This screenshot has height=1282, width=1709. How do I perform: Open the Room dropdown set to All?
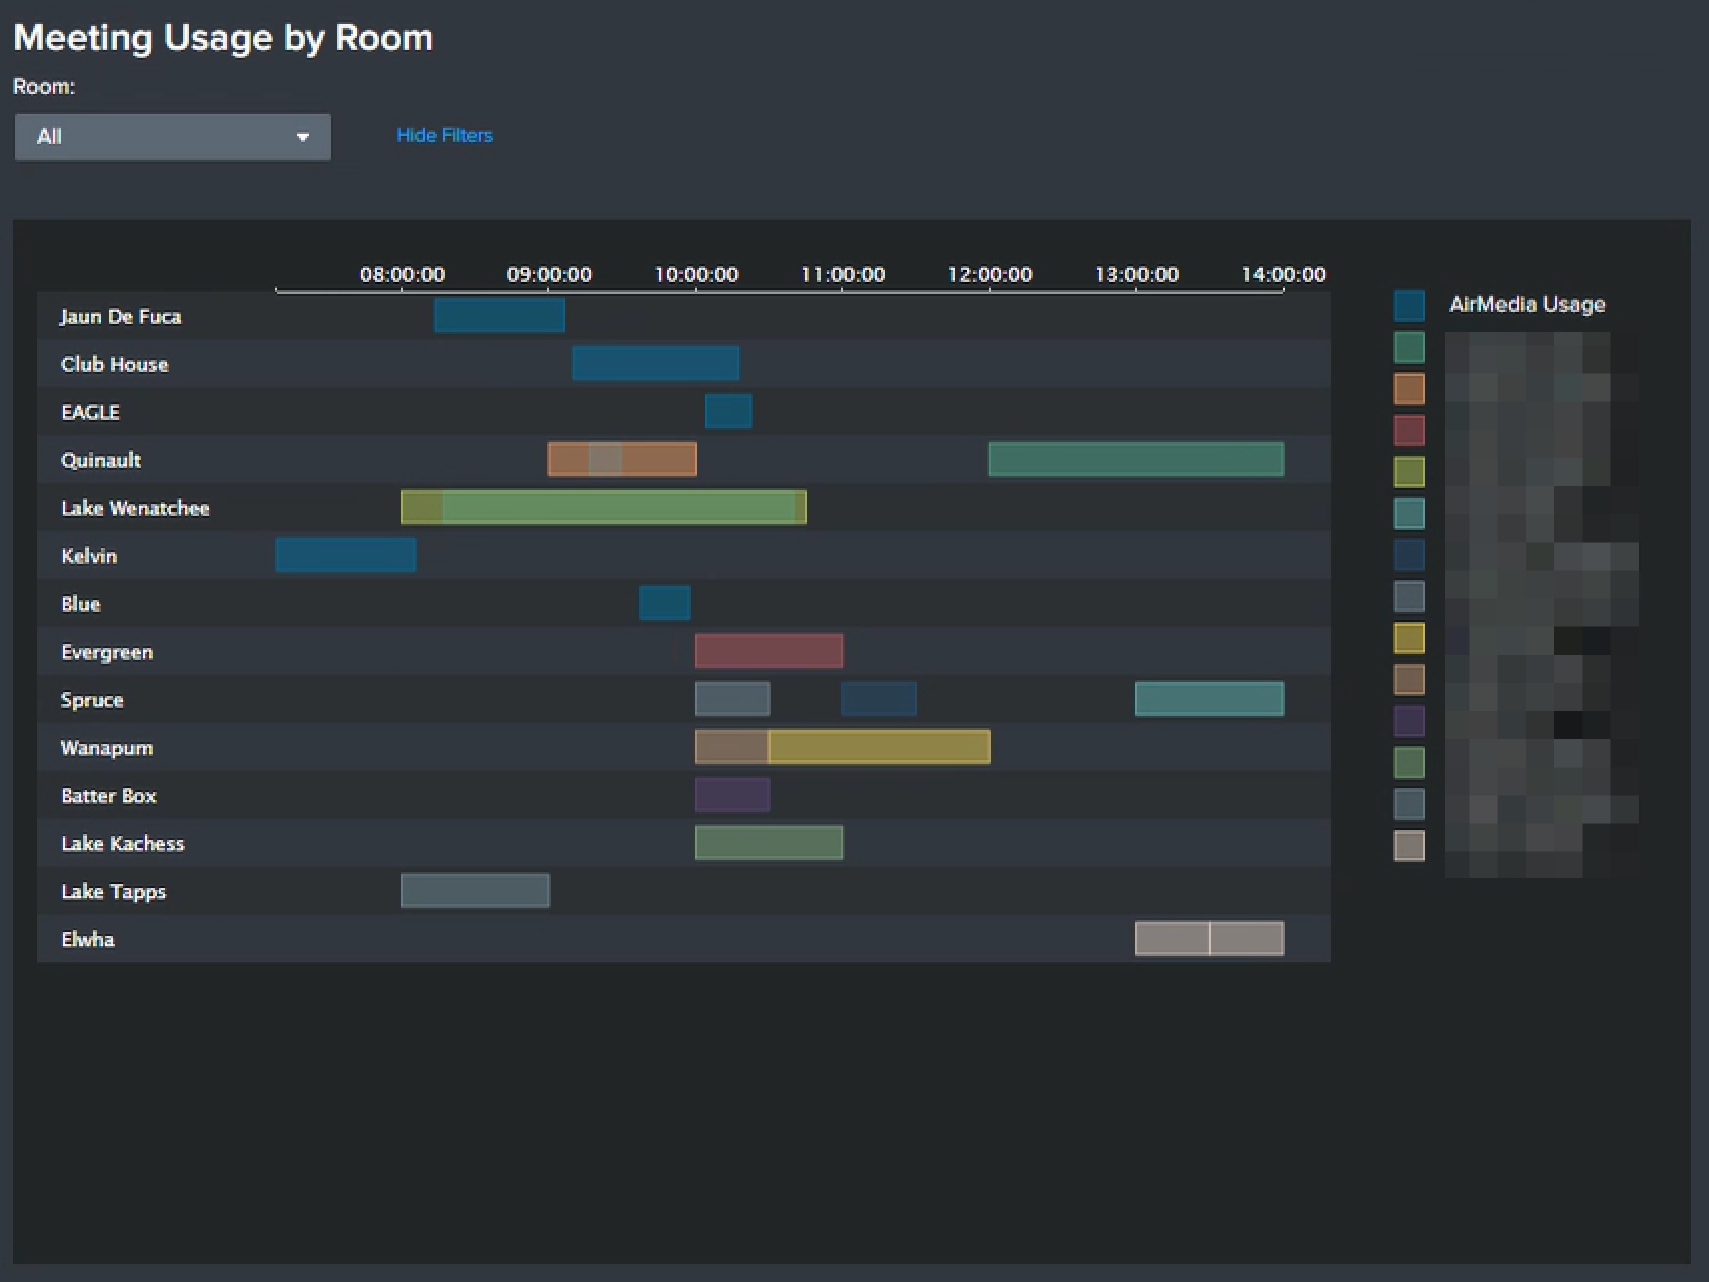point(172,137)
